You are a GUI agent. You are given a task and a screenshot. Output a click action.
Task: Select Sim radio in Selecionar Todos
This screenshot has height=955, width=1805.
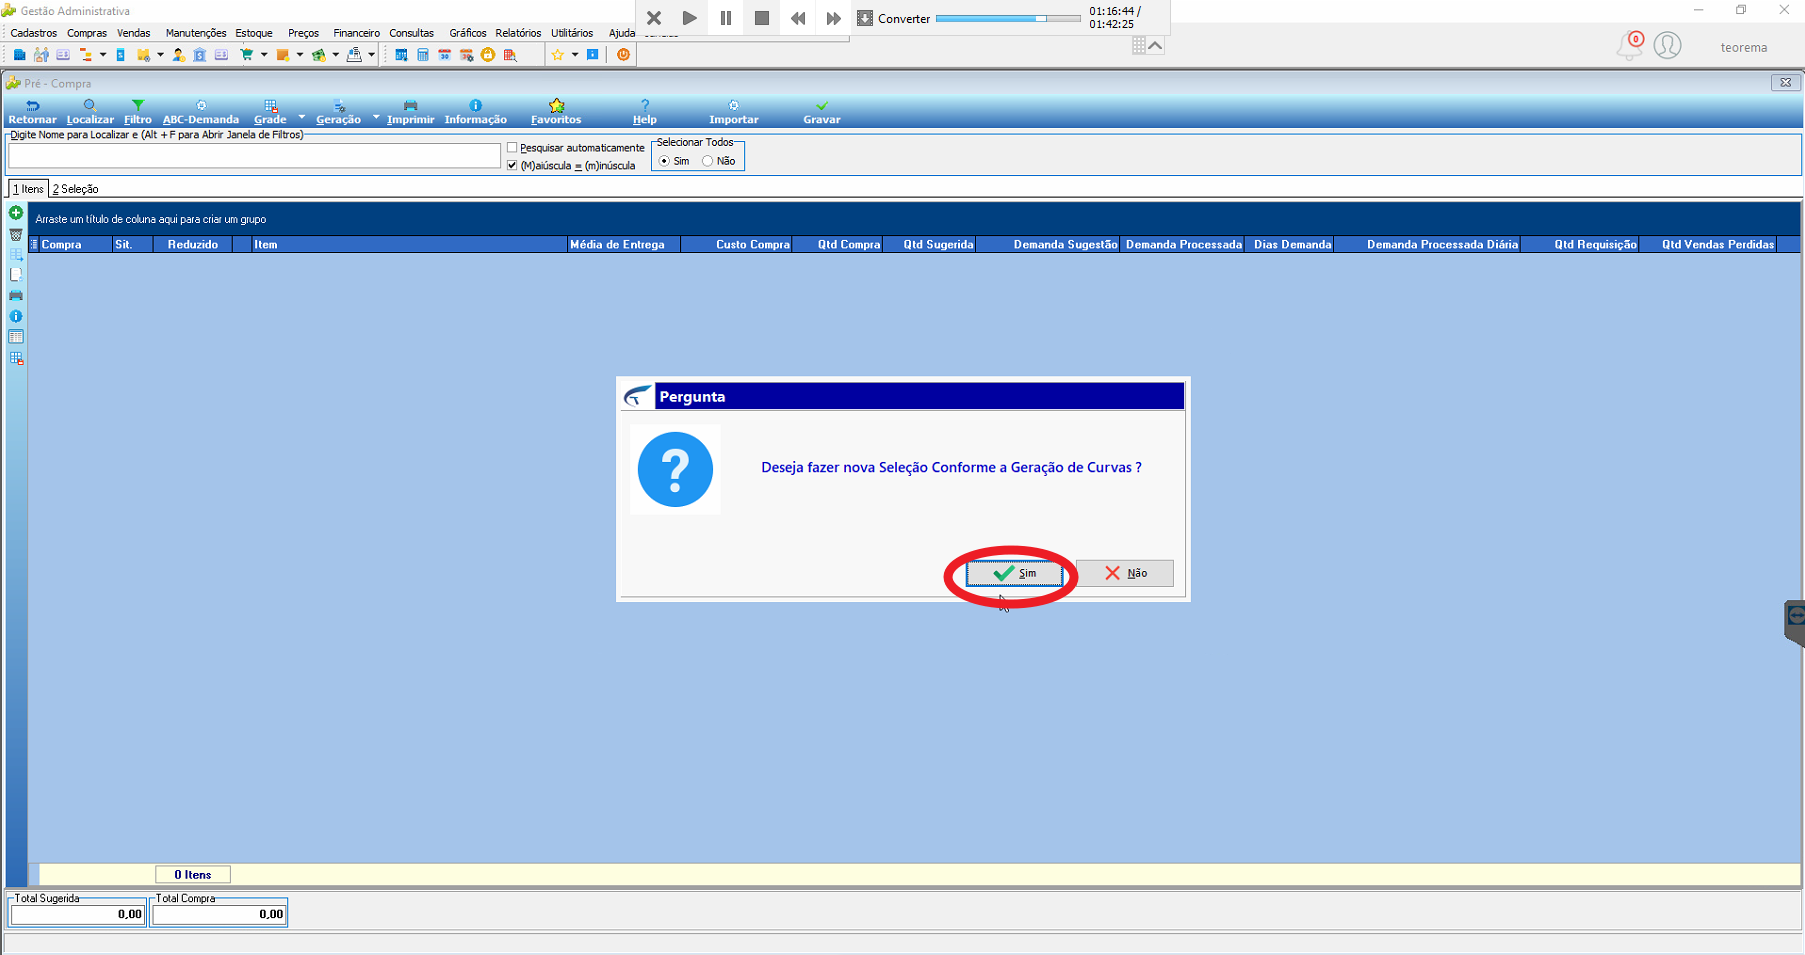(x=664, y=161)
